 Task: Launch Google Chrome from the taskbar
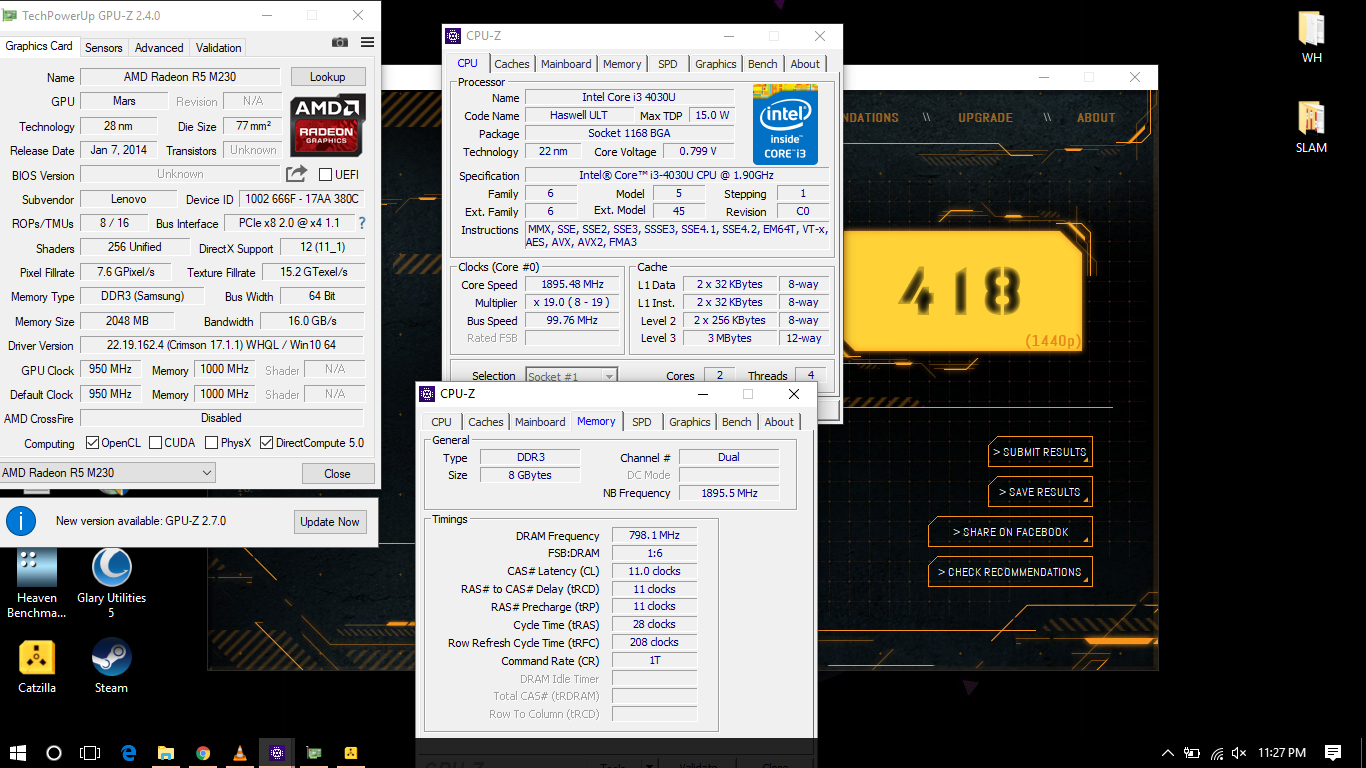click(203, 752)
